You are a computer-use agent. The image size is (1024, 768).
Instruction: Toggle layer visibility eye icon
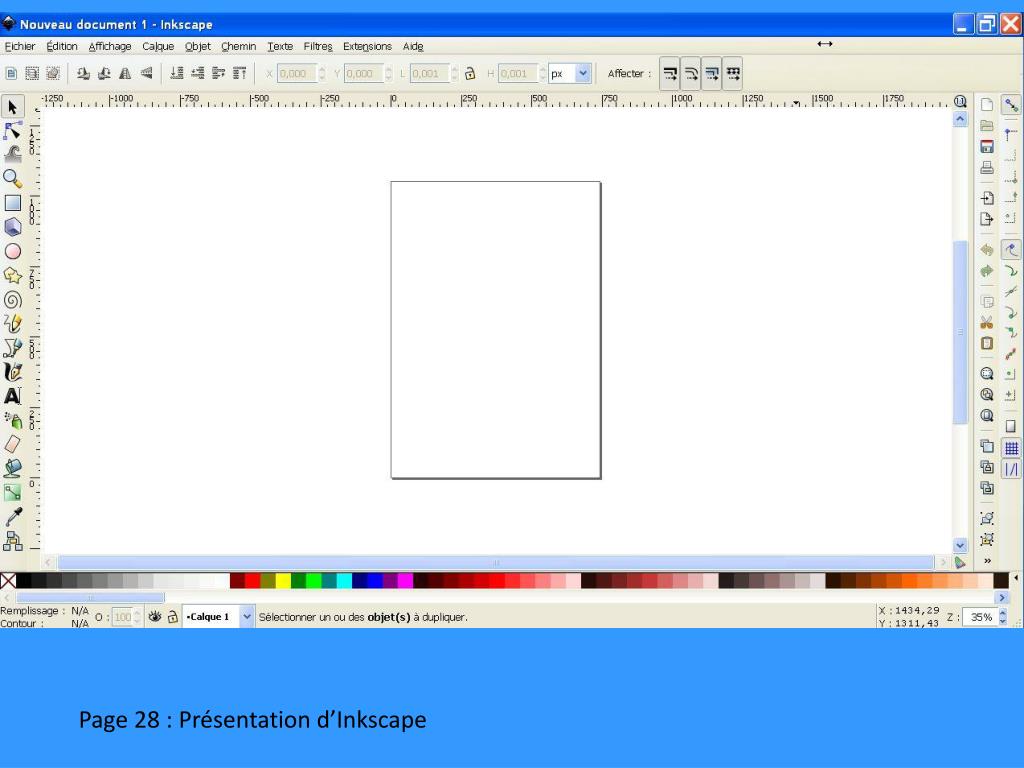(155, 617)
